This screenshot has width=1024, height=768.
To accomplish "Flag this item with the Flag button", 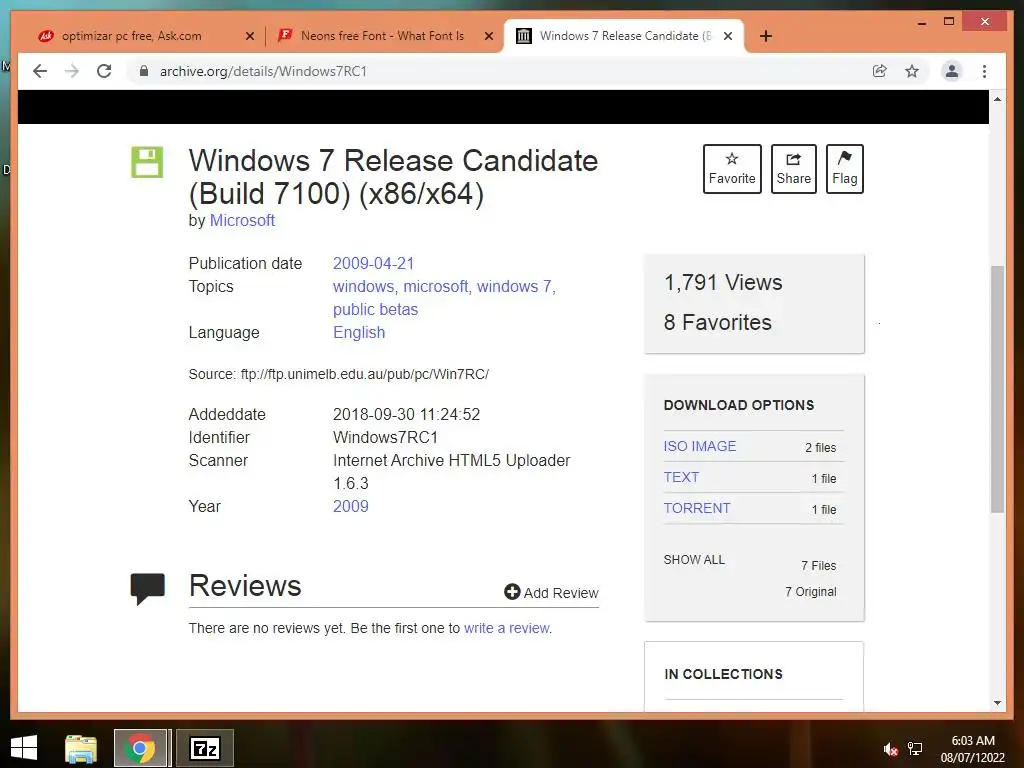I will point(844,168).
